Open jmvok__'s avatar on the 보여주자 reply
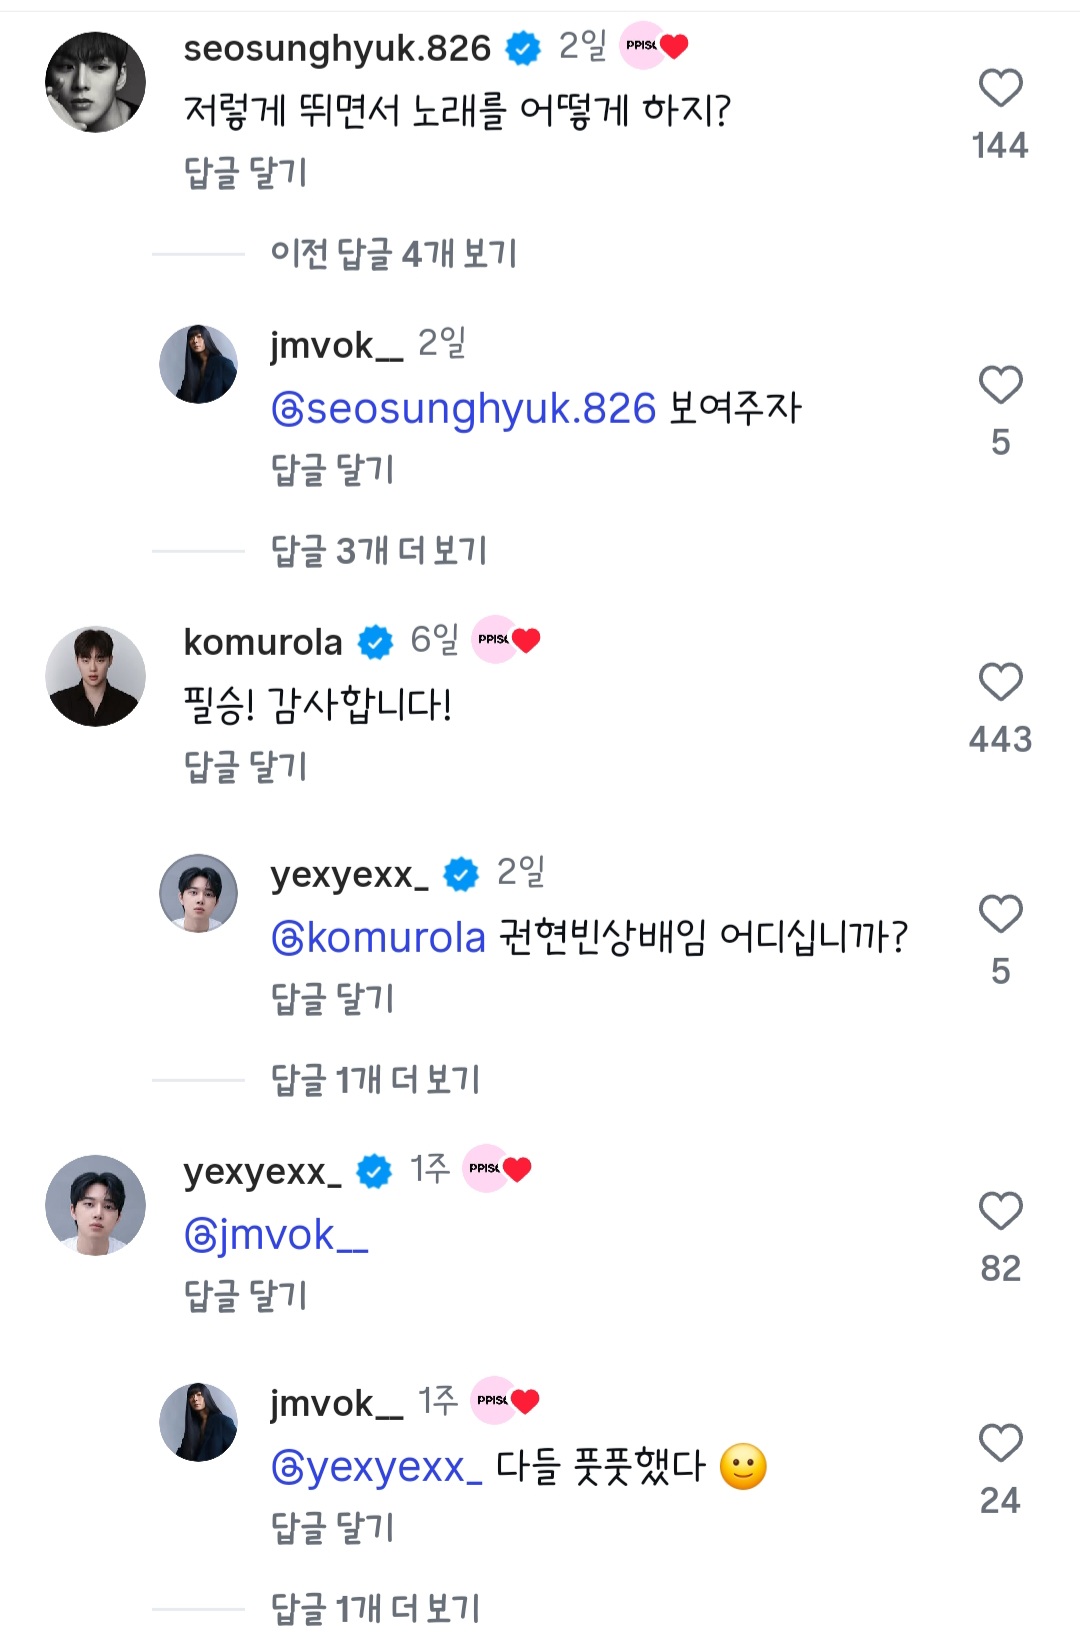This screenshot has width=1080, height=1643. point(199,365)
